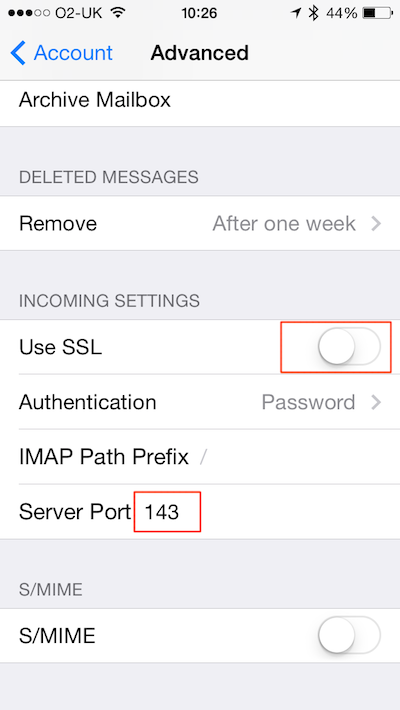Tap the battery icon in status bar
Viewport: 400px width, 710px height.
(376, 13)
